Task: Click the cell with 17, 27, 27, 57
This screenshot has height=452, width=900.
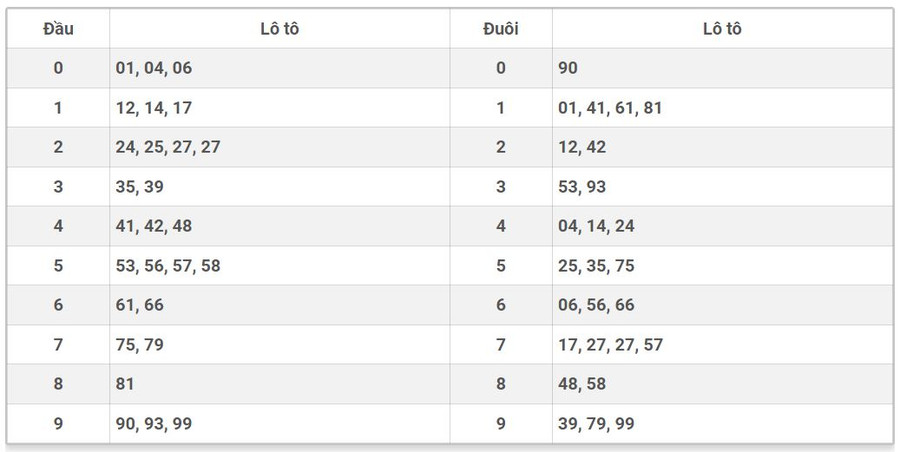Action: pyautogui.click(x=610, y=345)
